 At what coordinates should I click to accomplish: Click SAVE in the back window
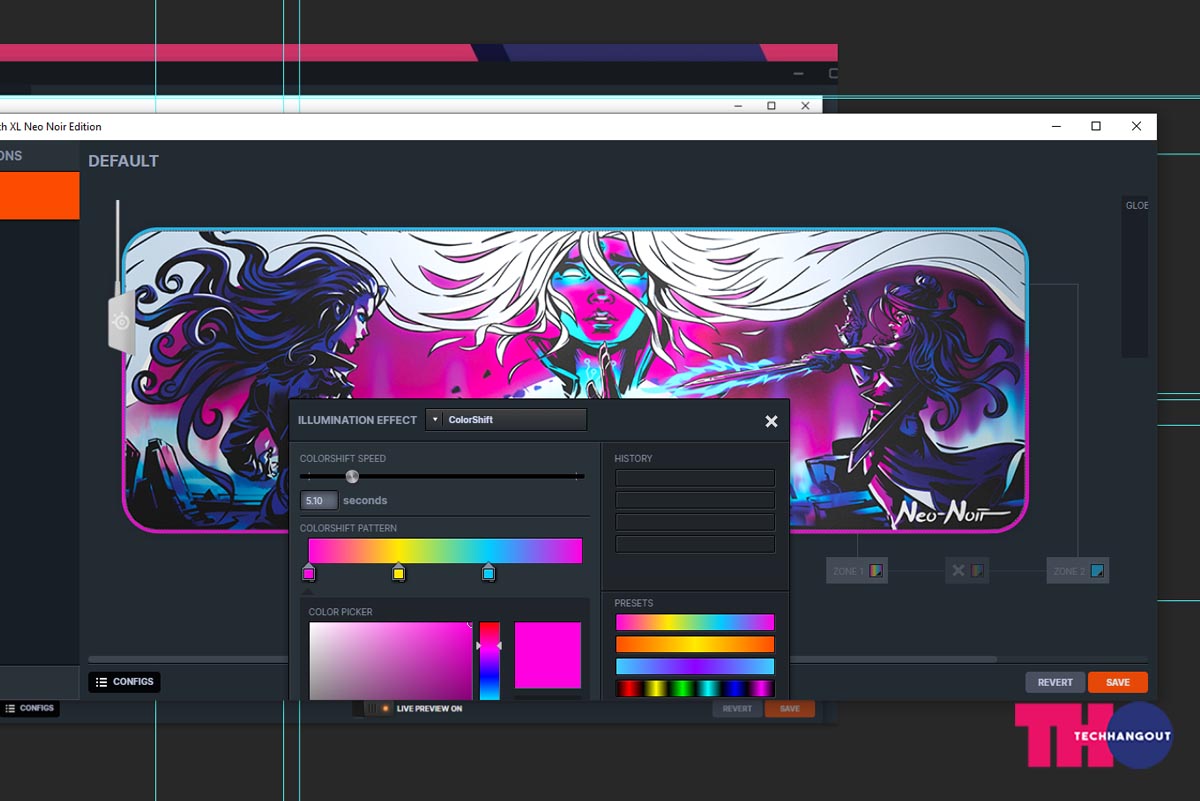790,709
